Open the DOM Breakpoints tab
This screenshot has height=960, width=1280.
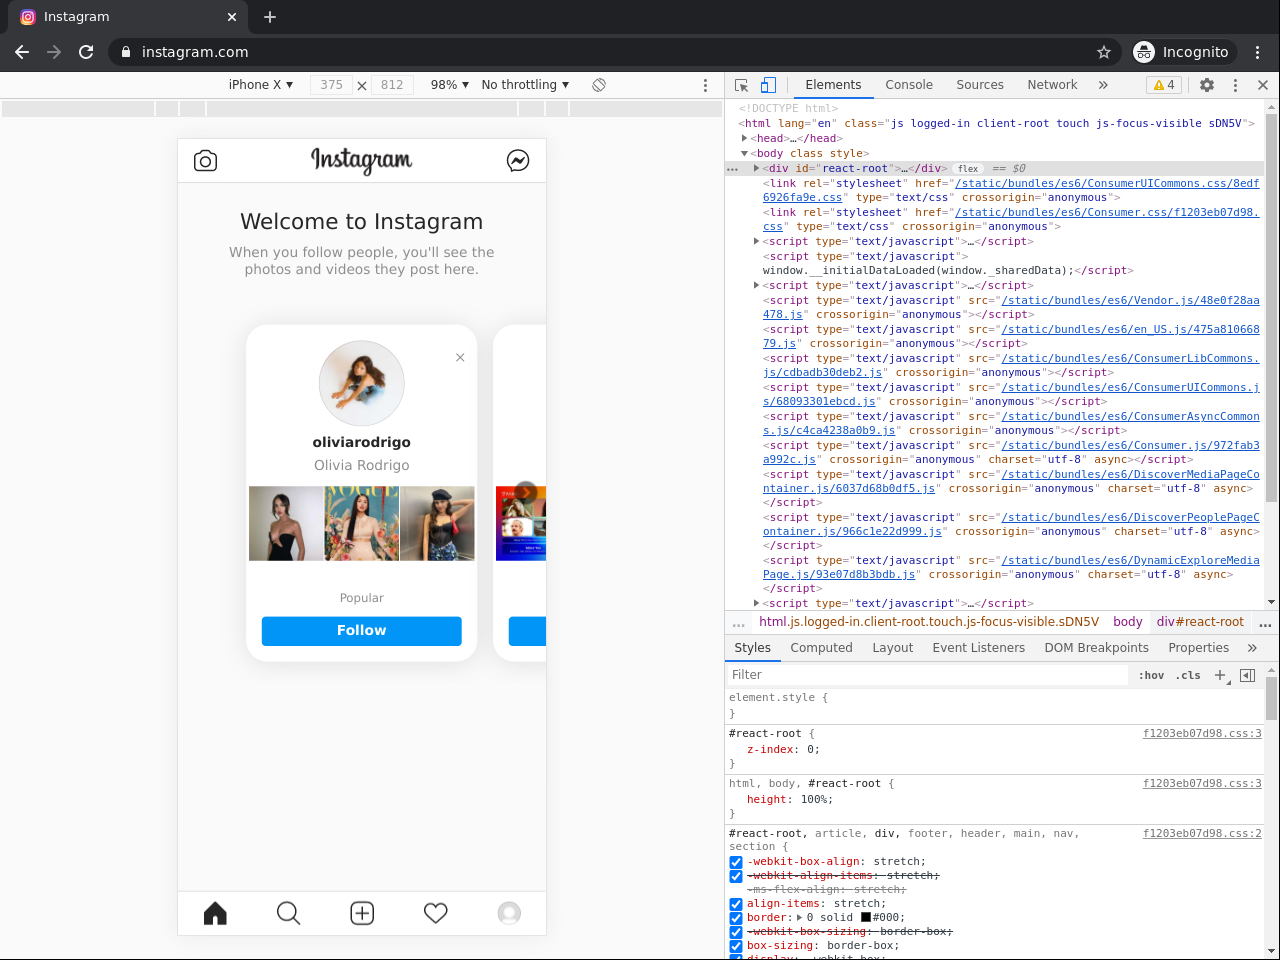click(1097, 648)
